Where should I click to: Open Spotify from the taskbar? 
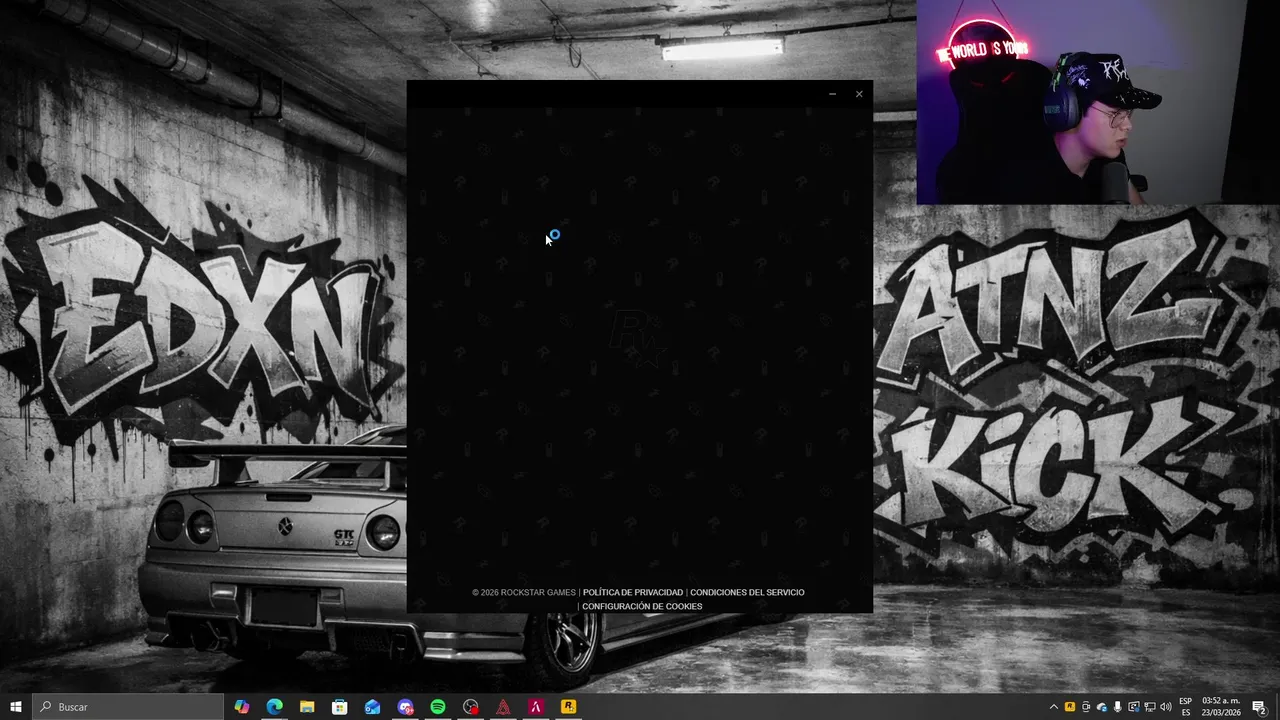(x=438, y=707)
